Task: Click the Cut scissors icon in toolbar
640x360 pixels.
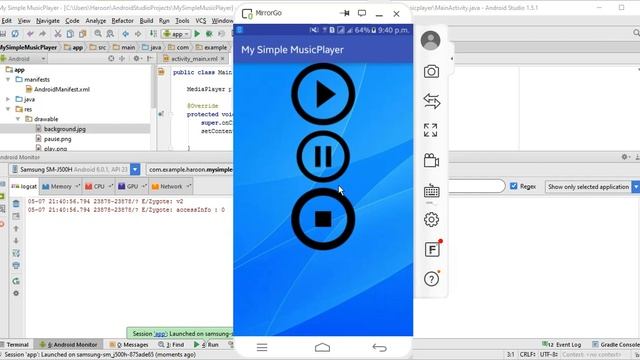Action: tap(58, 34)
